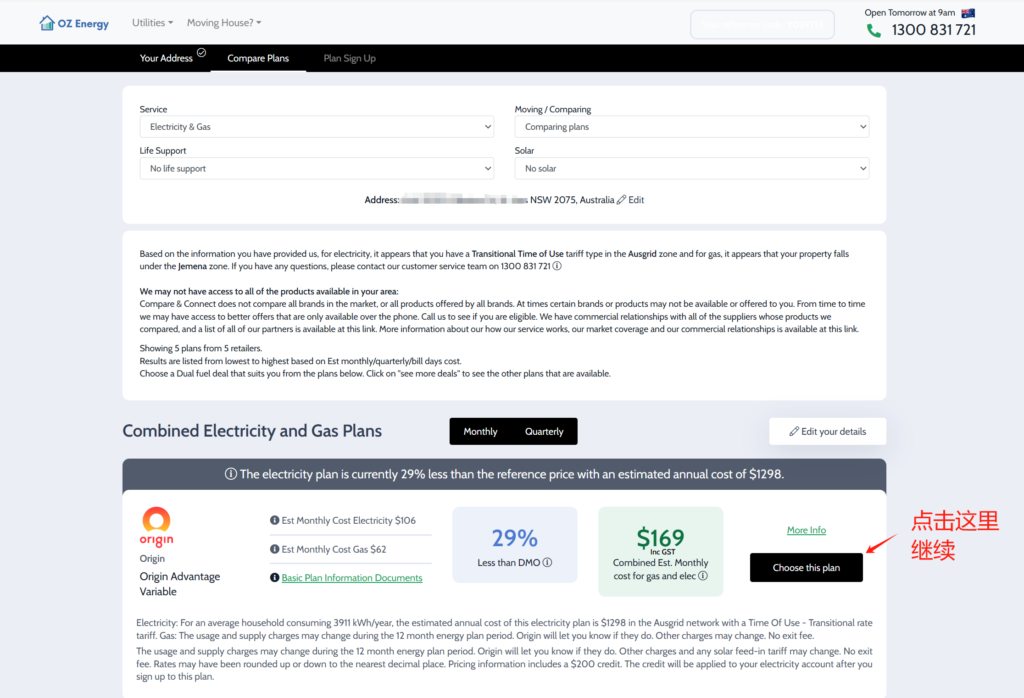Click the pencil icon in Edit your details
Image resolution: width=1024 pixels, height=698 pixels.
[793, 432]
